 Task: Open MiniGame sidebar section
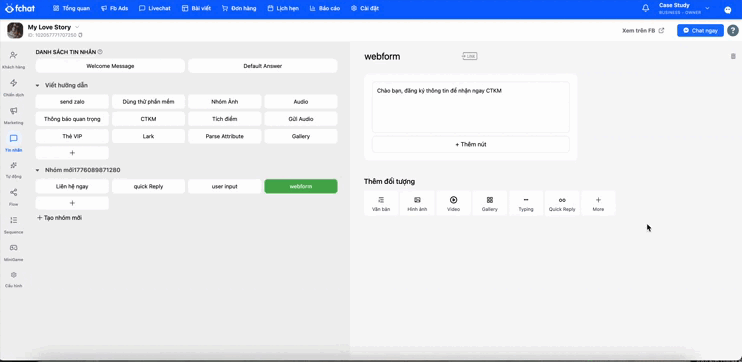pyautogui.click(x=14, y=252)
